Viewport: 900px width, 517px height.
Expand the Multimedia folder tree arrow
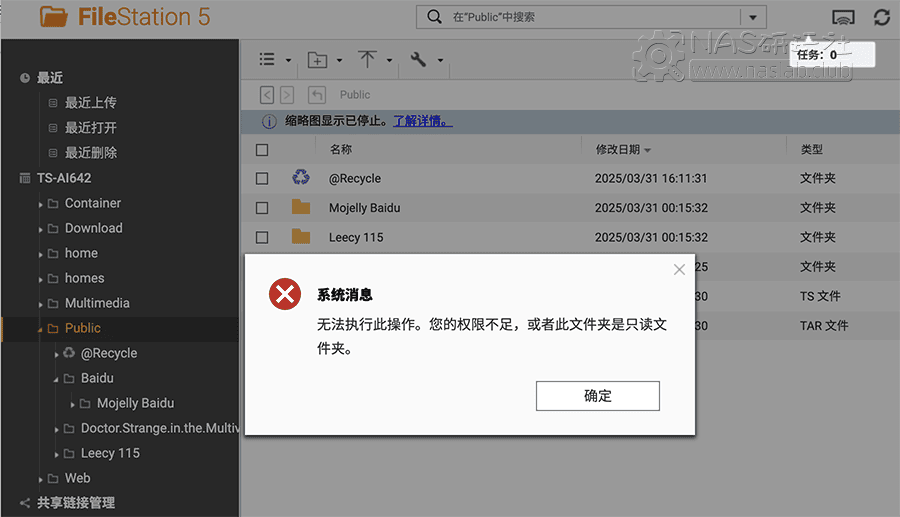point(40,304)
